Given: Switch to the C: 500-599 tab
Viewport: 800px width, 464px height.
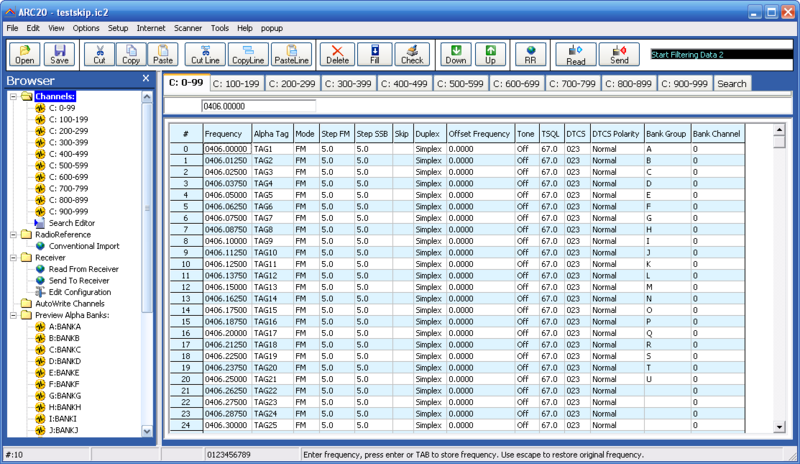Looking at the screenshot, I should pos(460,84).
